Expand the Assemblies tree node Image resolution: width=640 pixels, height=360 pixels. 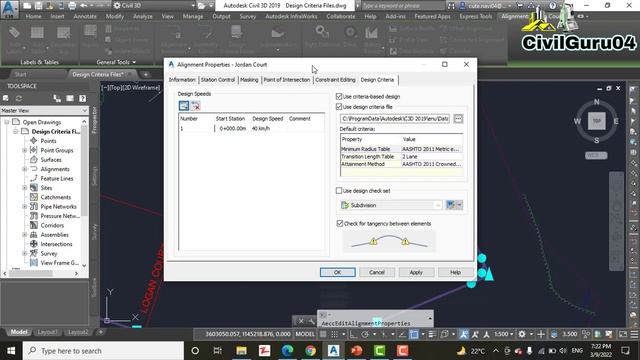pyautogui.click(x=24, y=235)
